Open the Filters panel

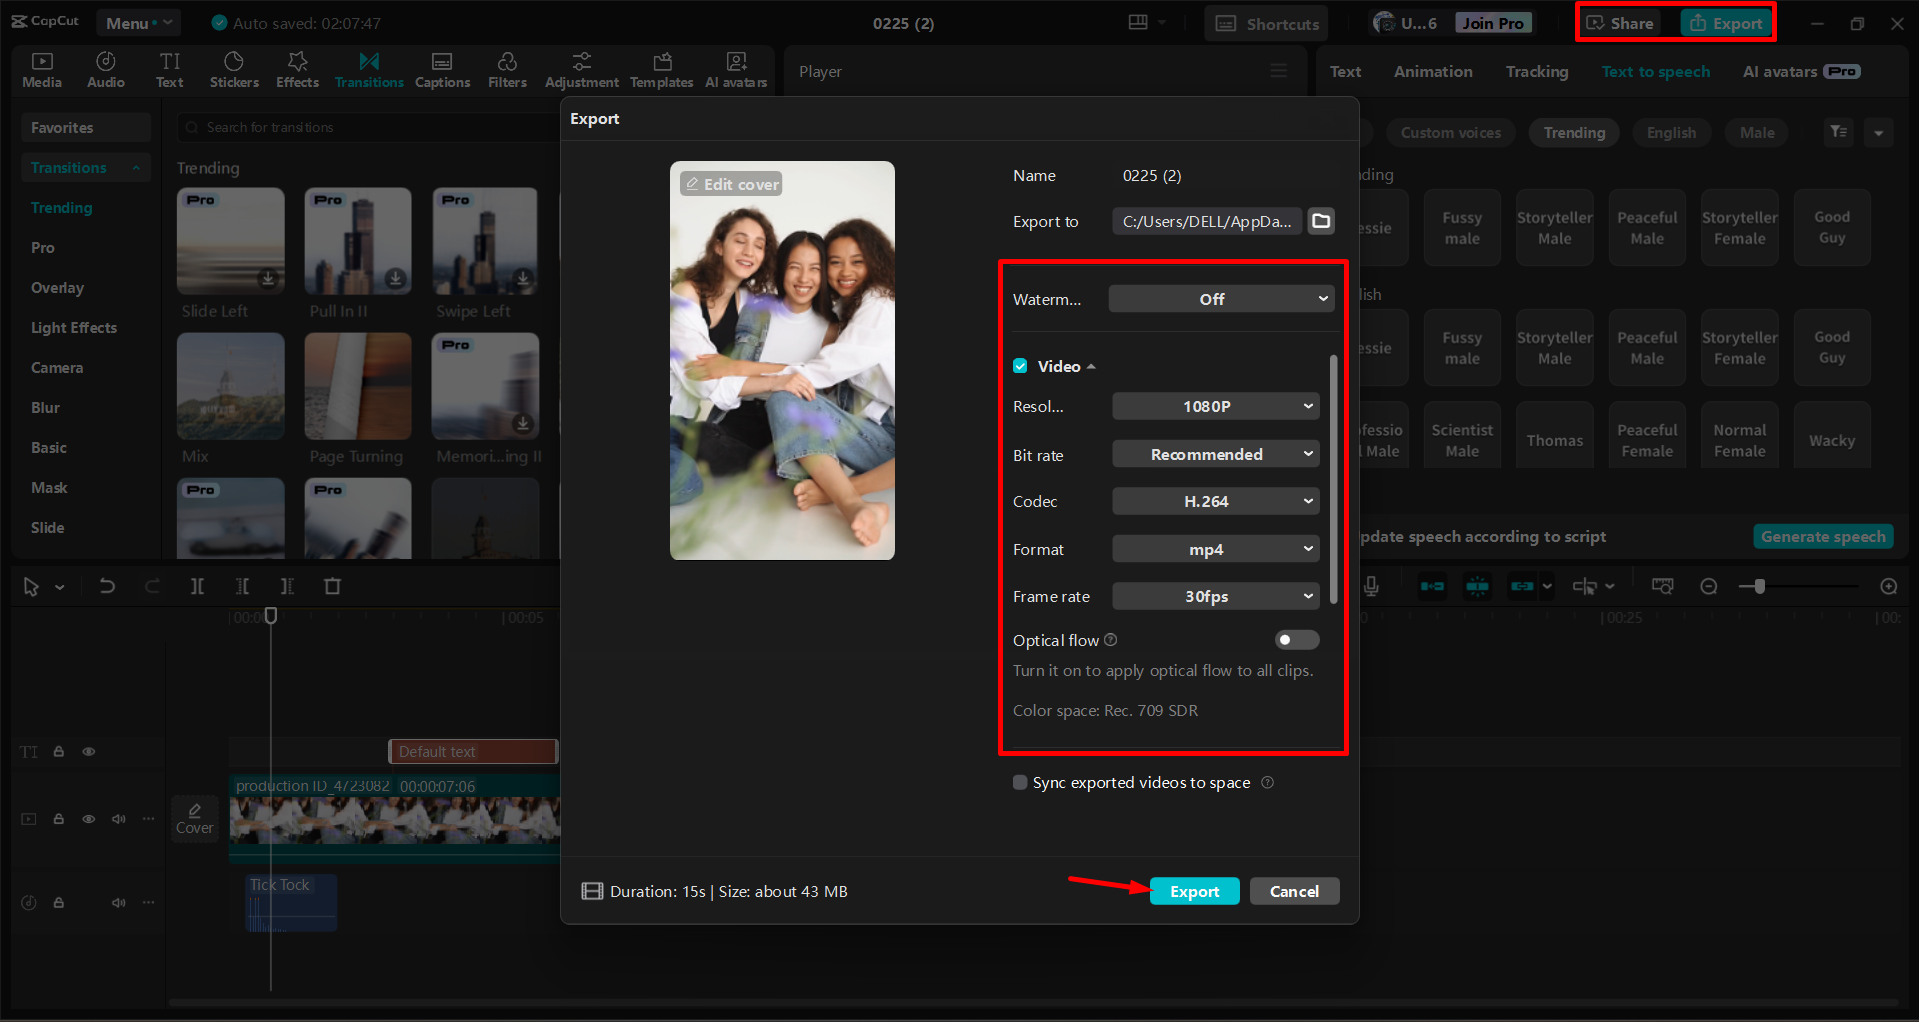tap(507, 69)
